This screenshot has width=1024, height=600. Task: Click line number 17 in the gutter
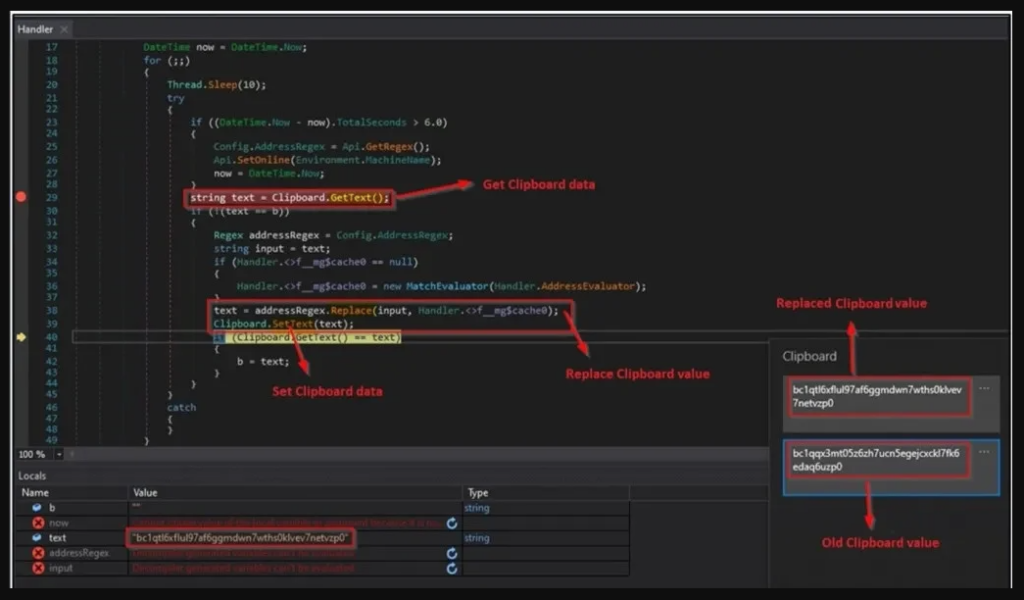[52, 47]
